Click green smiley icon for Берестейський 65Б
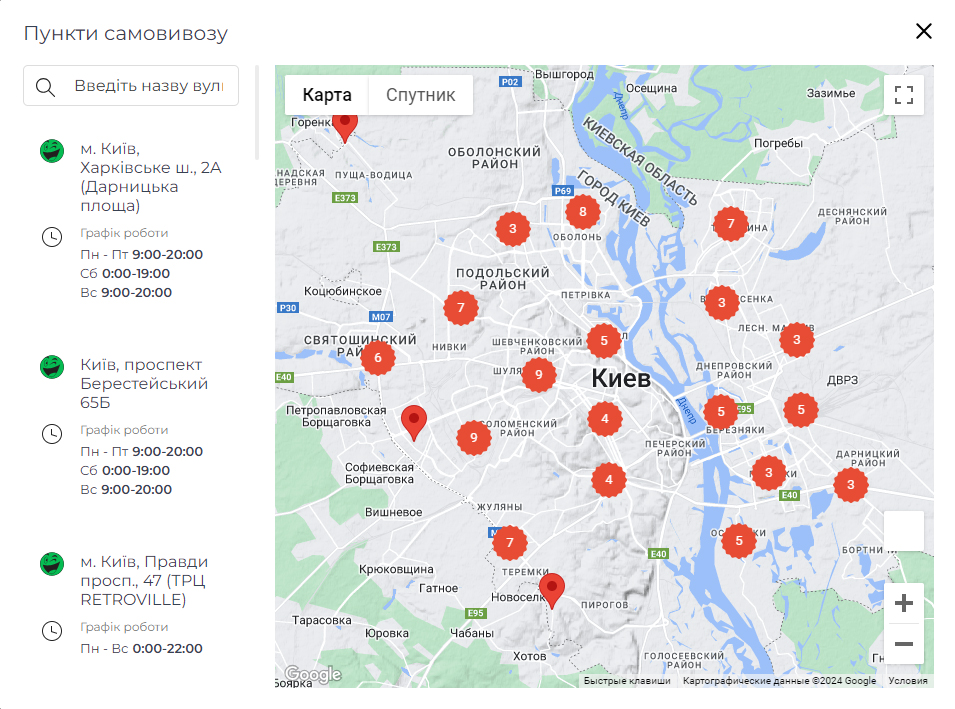 pyautogui.click(x=52, y=367)
